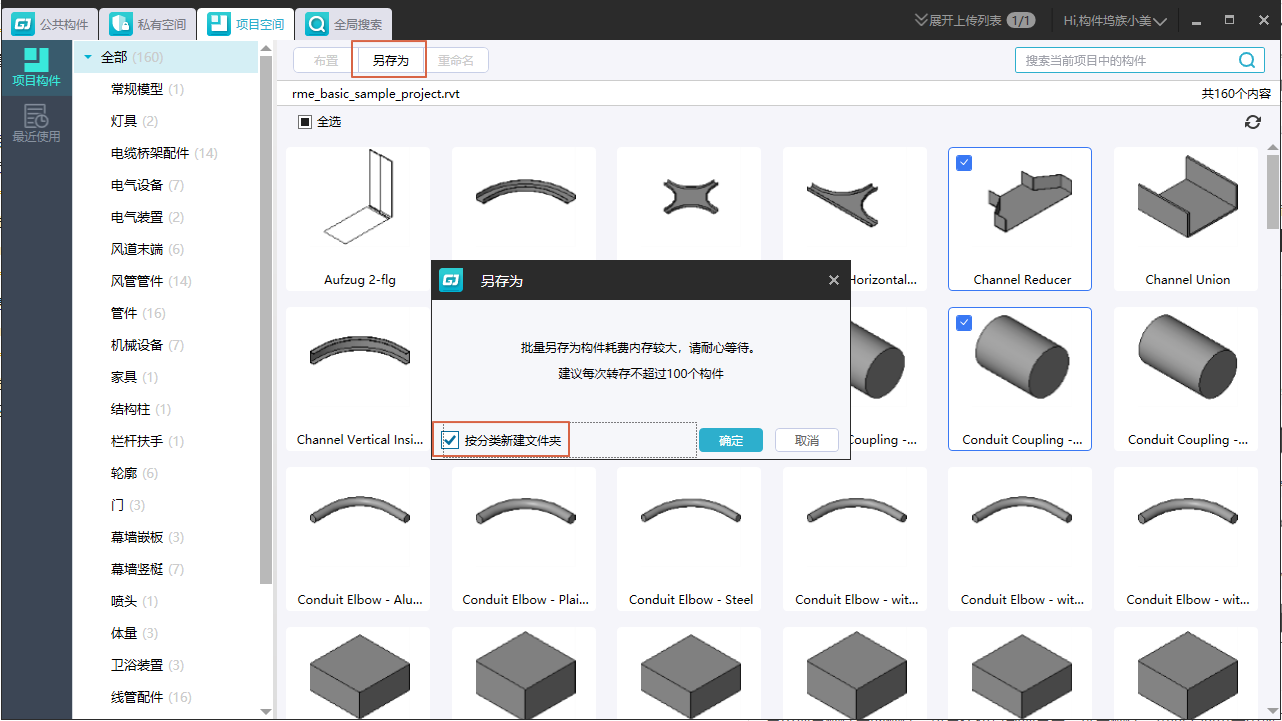Close the 另存为 dialog
This screenshot has height=721, width=1282.
(x=834, y=281)
